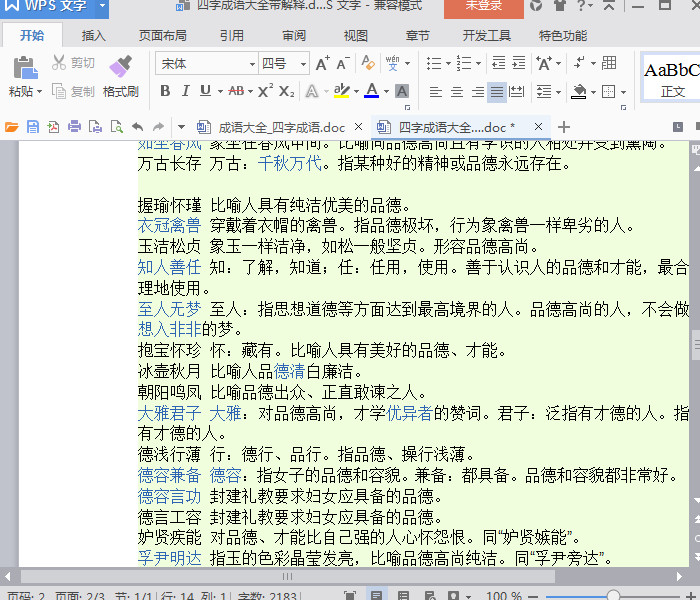Decrease font size with A- icon
This screenshot has width=700, height=600.
point(342,64)
